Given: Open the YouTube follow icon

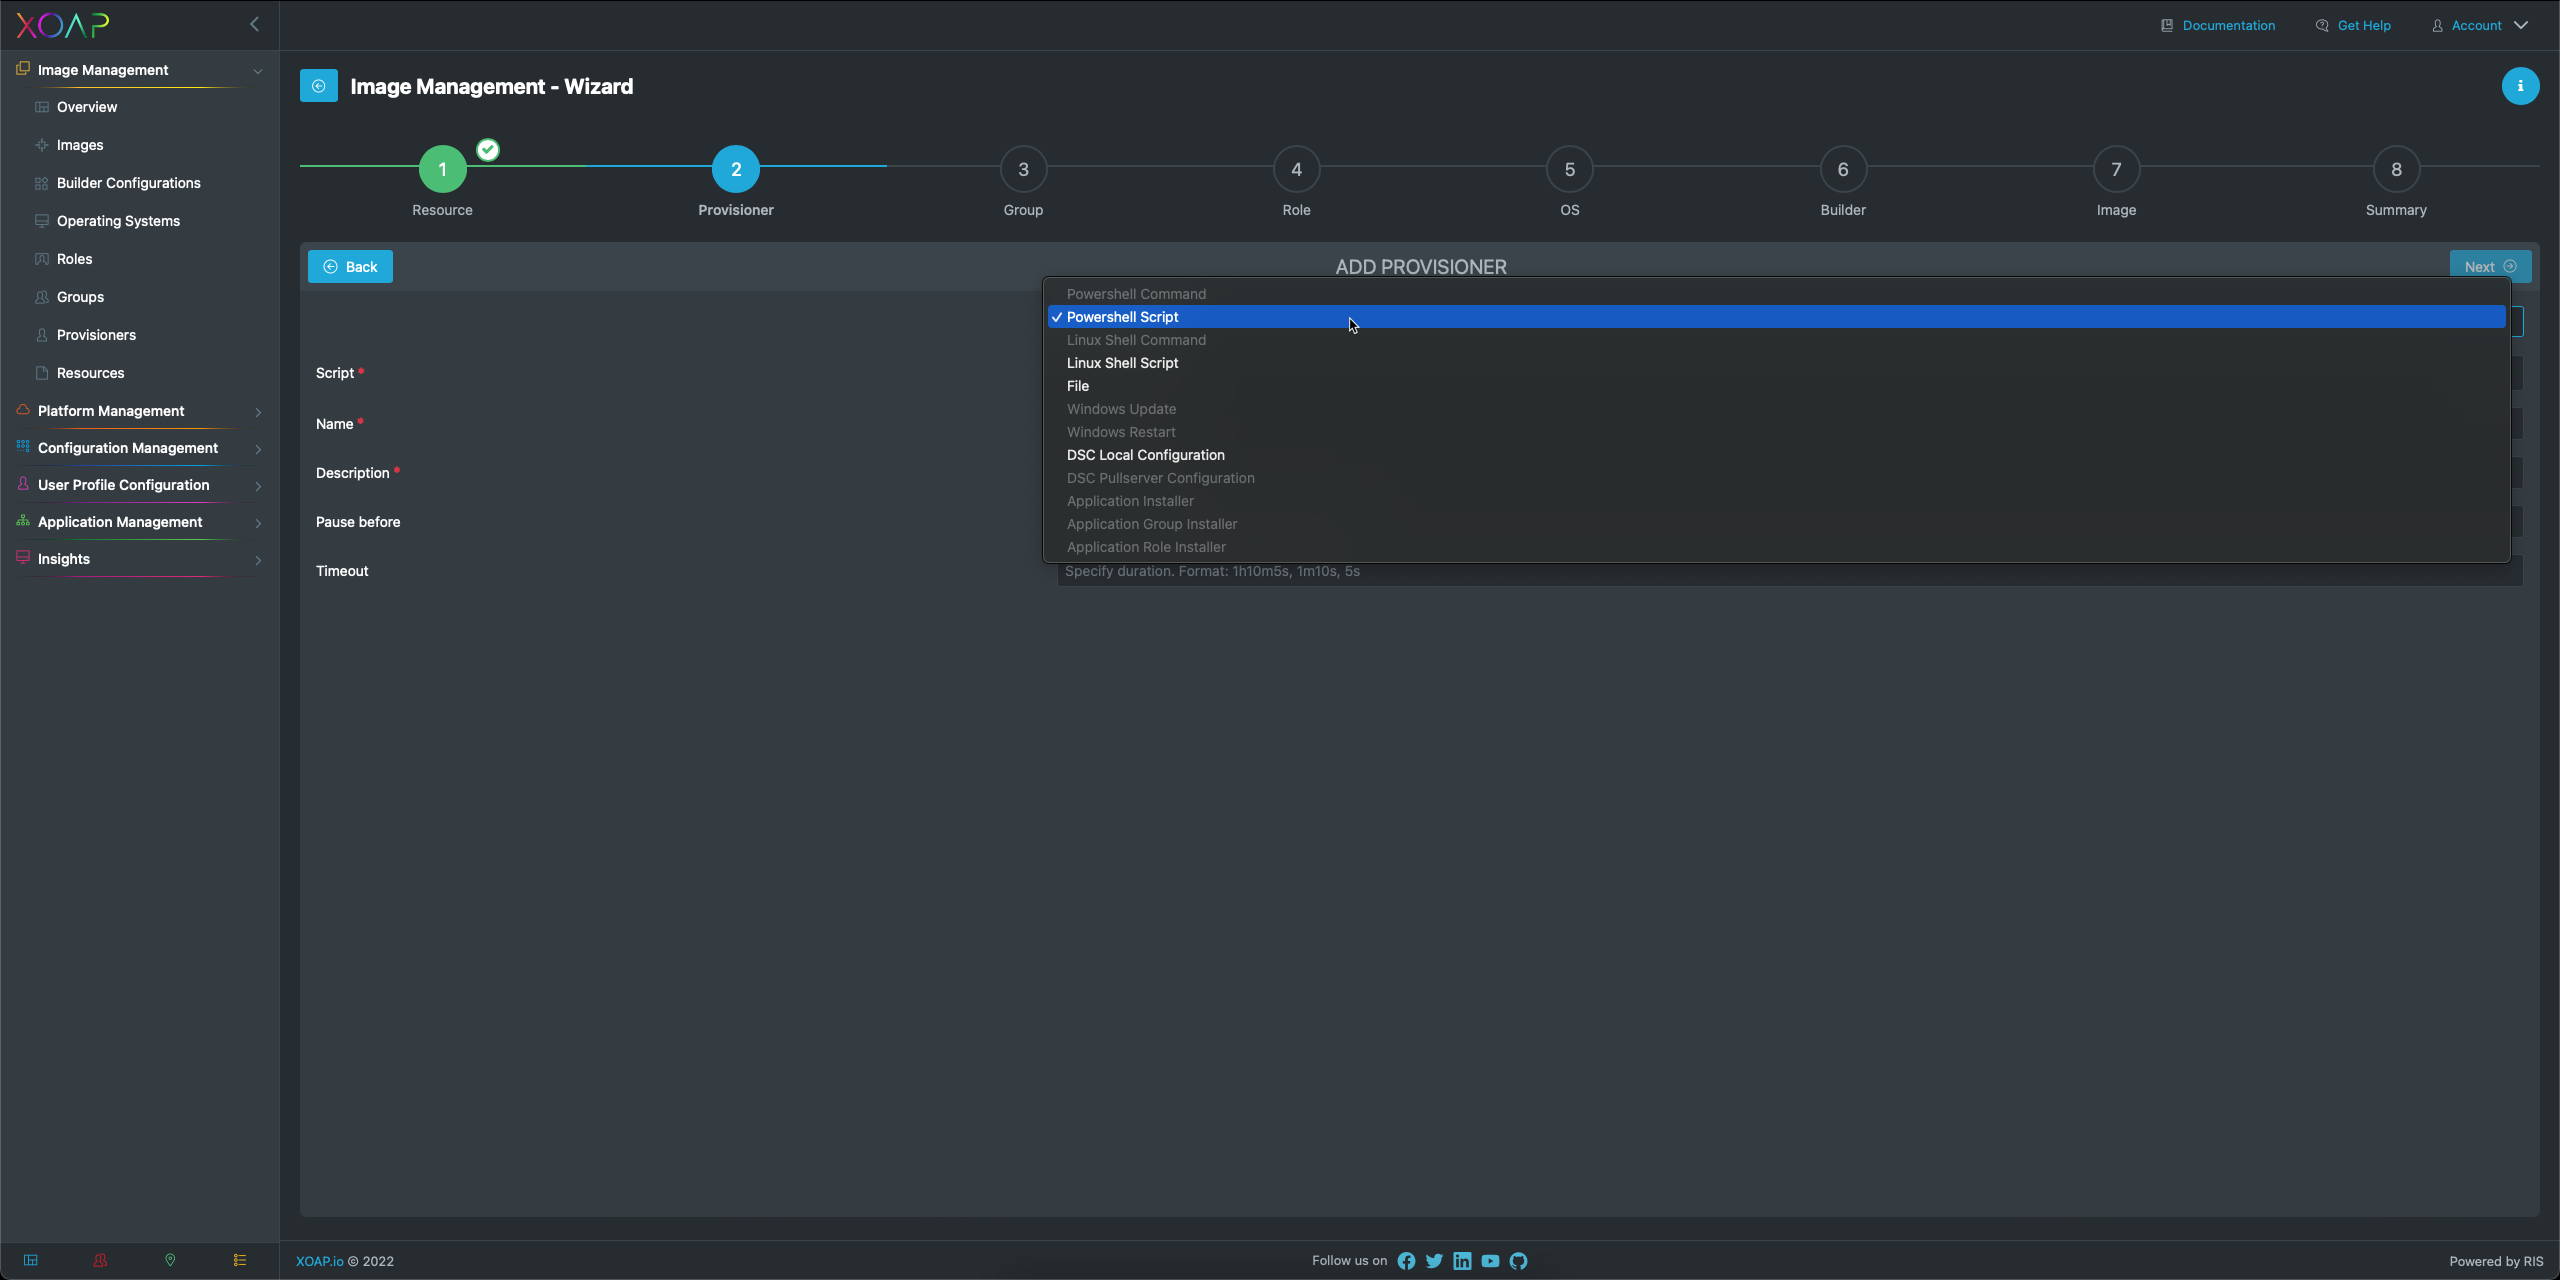Looking at the screenshot, I should [x=1490, y=1261].
